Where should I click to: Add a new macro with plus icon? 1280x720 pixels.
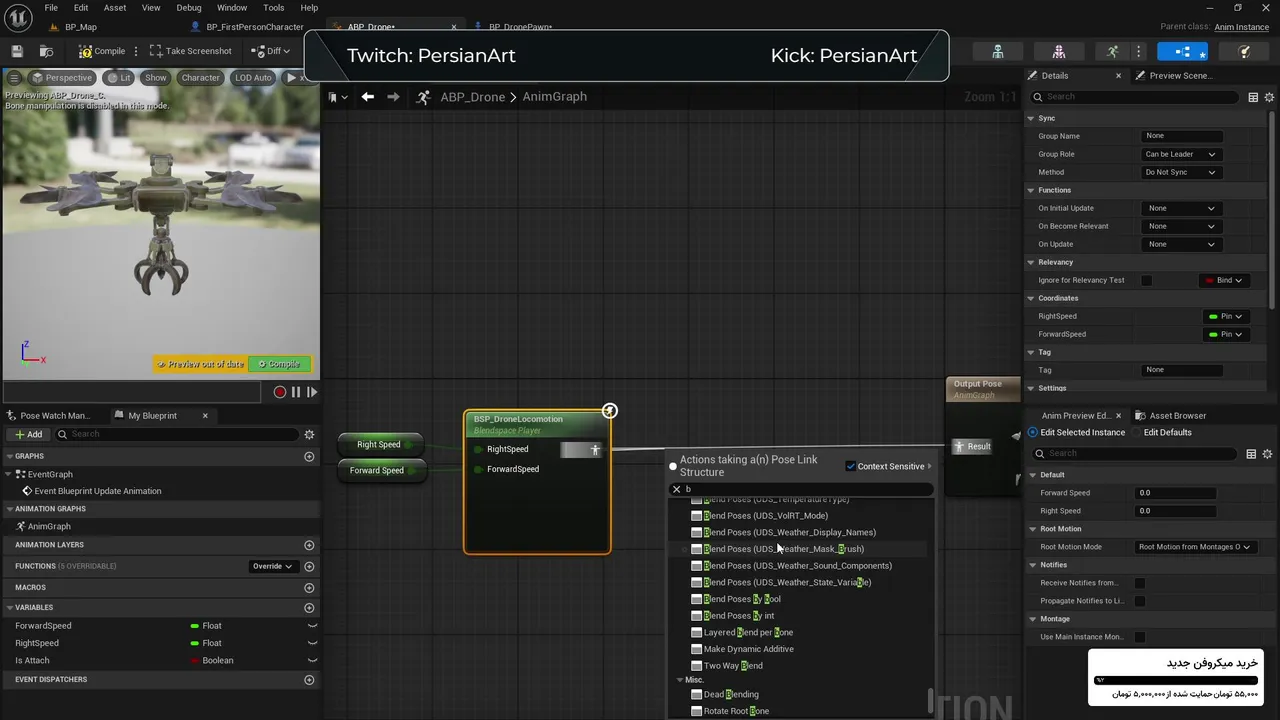point(309,587)
